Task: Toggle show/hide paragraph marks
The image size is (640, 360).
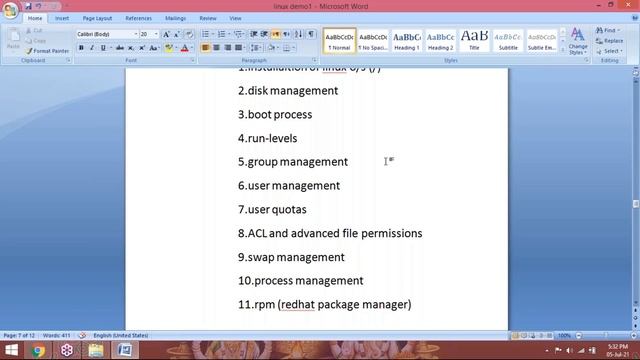Action: click(311, 34)
